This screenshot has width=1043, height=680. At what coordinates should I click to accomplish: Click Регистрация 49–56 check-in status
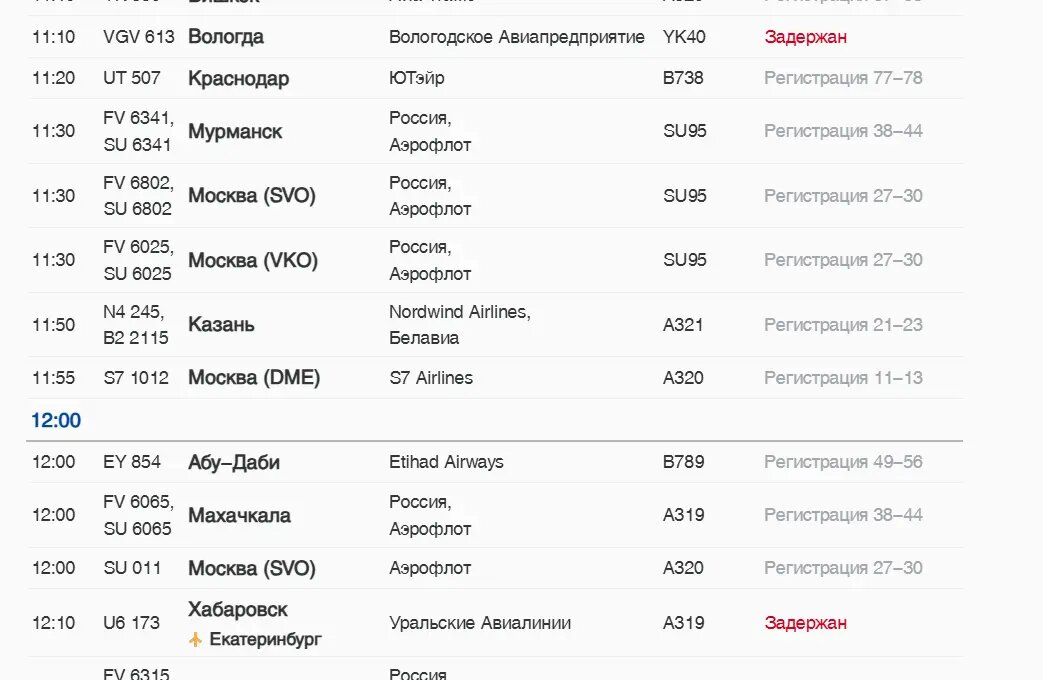tap(843, 462)
